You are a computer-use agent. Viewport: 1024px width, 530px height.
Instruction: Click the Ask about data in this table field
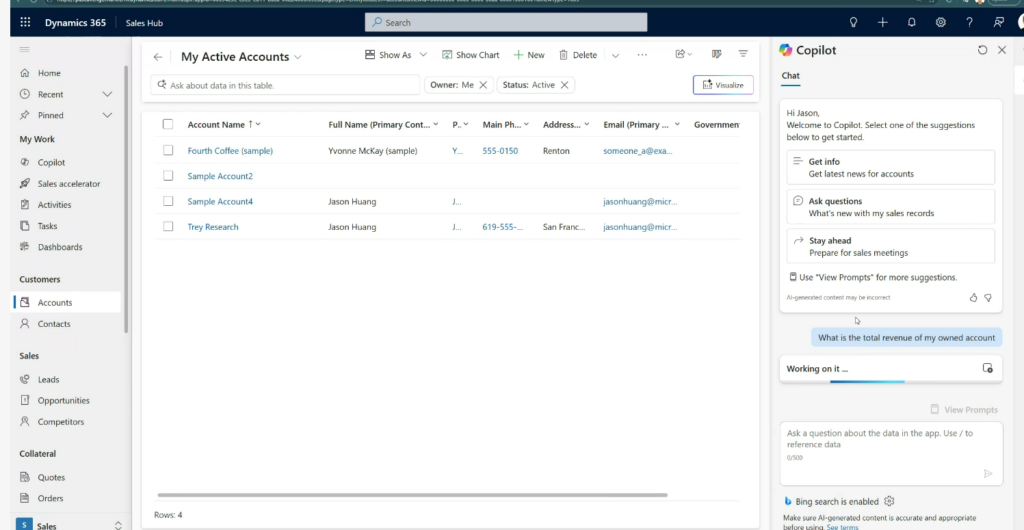tap(285, 85)
